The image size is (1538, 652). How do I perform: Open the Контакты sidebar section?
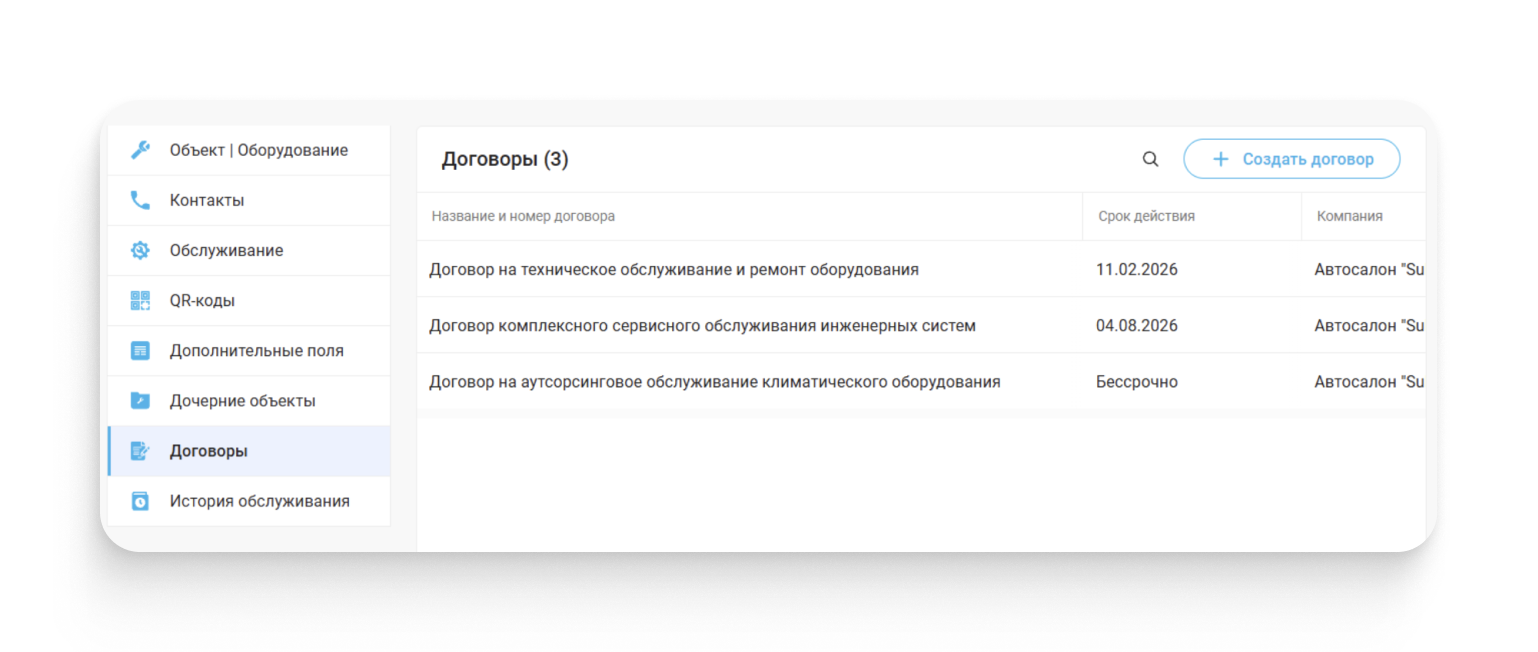(x=249, y=200)
